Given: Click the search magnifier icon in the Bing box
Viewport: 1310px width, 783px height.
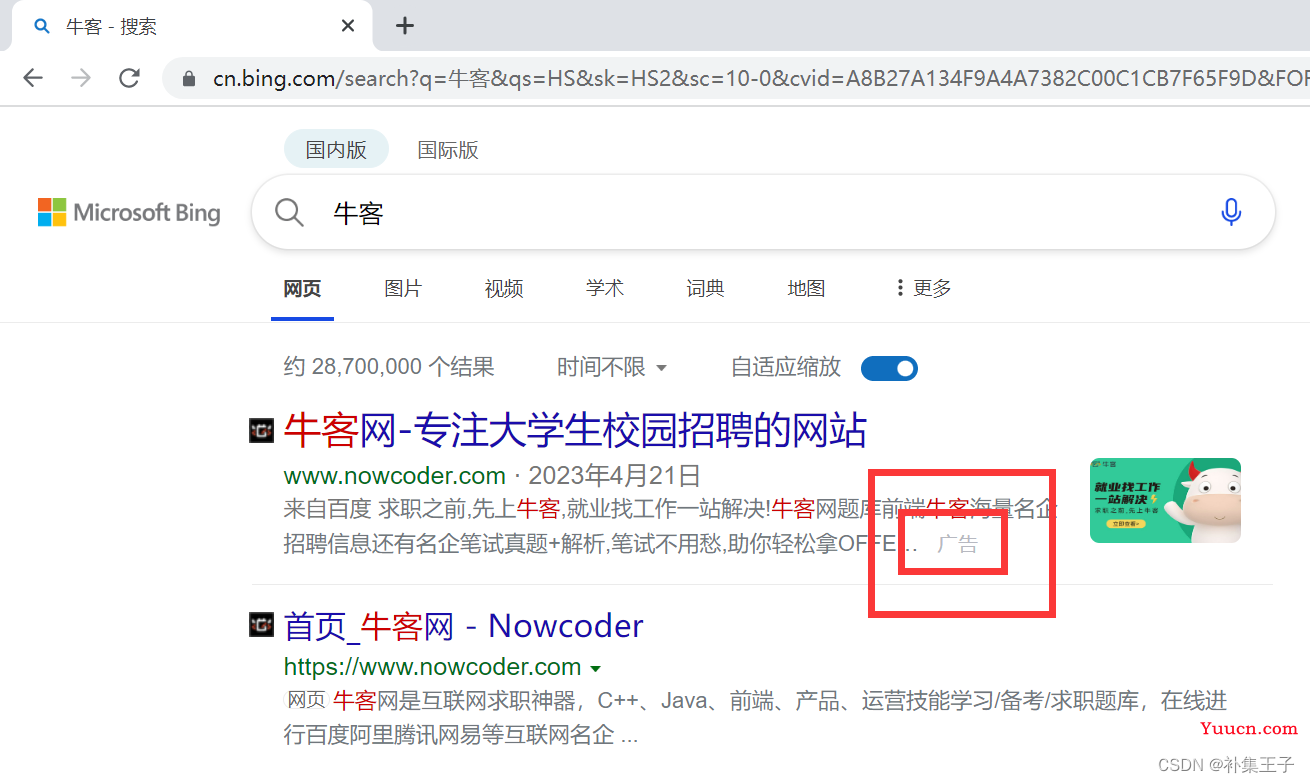Looking at the screenshot, I should tap(289, 212).
